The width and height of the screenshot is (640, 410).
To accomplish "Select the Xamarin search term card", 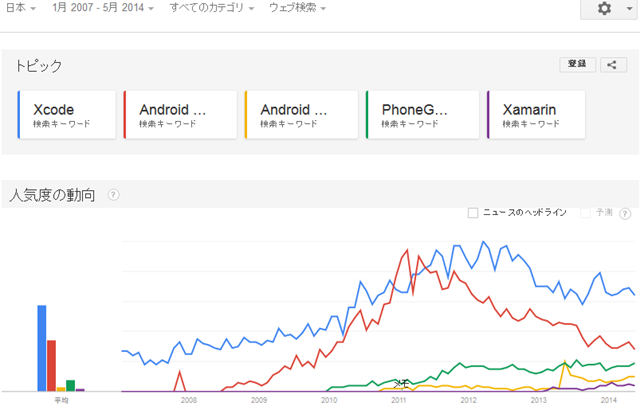I will [536, 115].
